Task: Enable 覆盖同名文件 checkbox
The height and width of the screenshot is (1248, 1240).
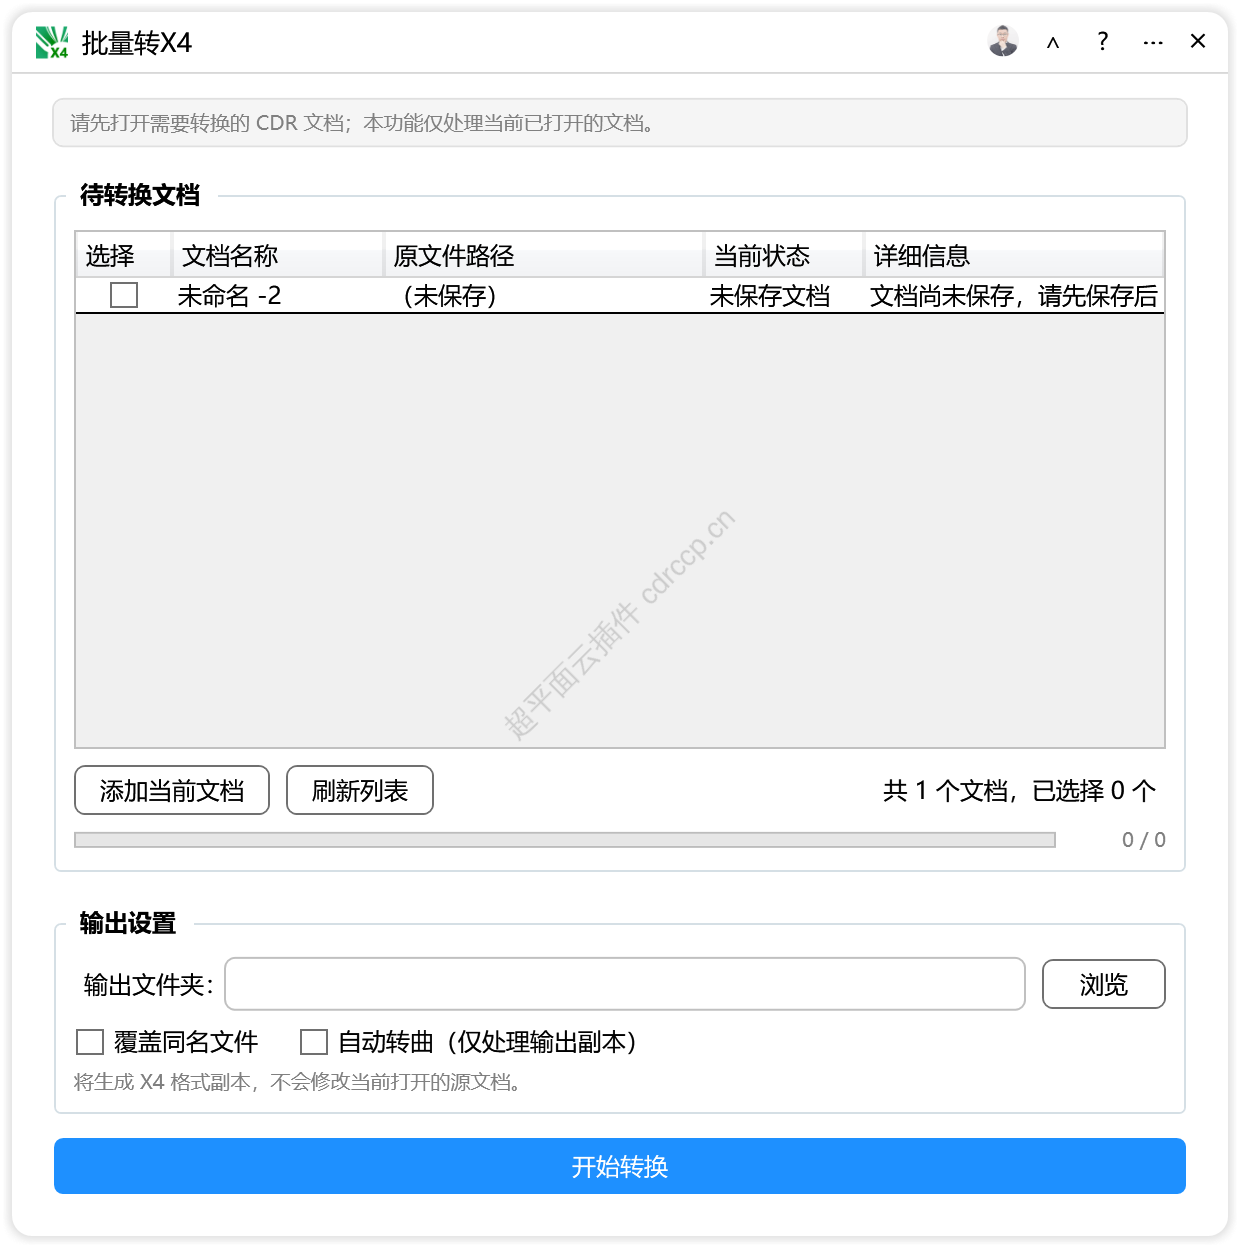Action: tap(90, 1042)
